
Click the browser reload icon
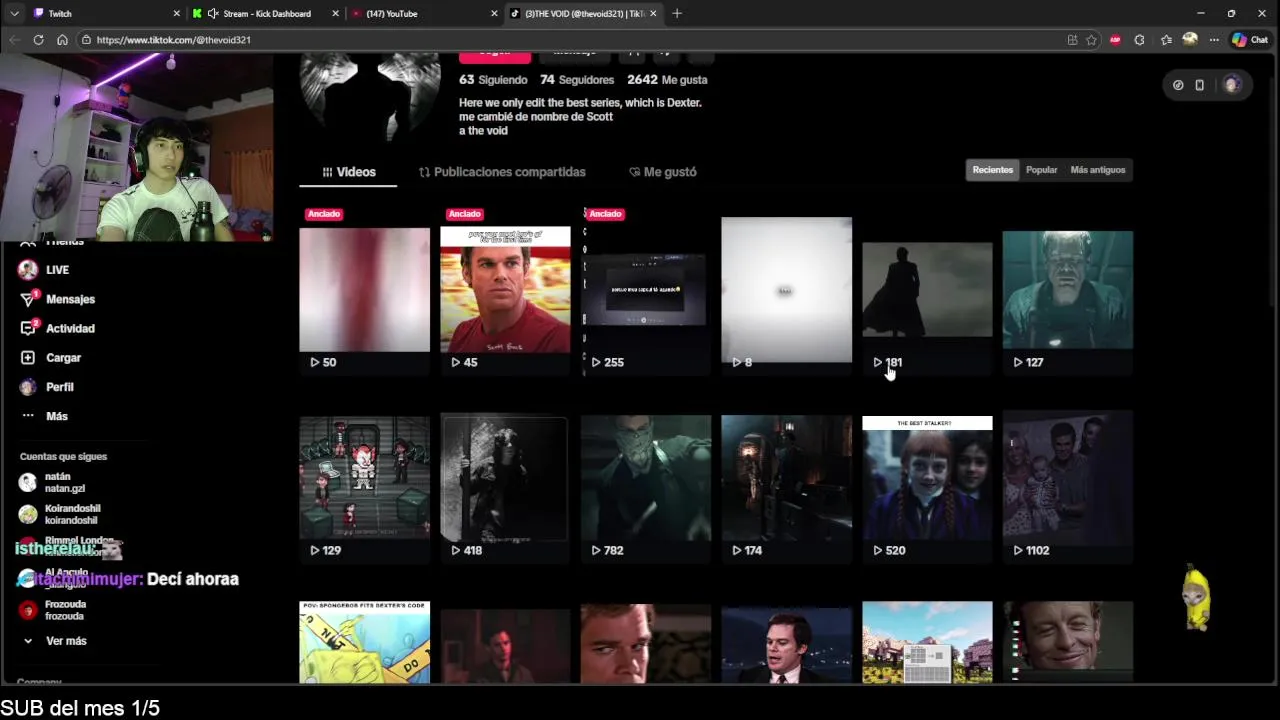(x=38, y=40)
